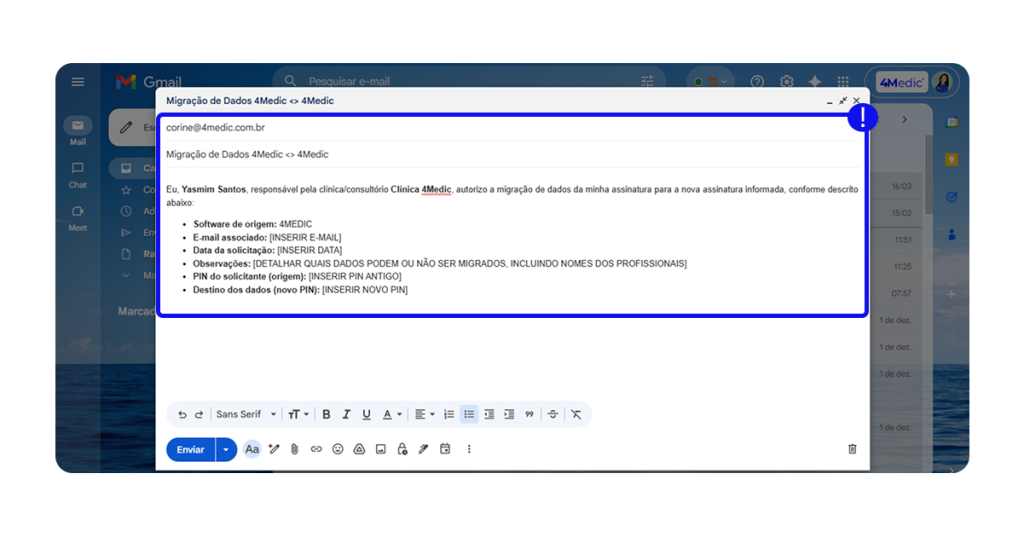This screenshot has height=537, width=1024.
Task: Apply quote formatting to the text
Action: coord(529,414)
